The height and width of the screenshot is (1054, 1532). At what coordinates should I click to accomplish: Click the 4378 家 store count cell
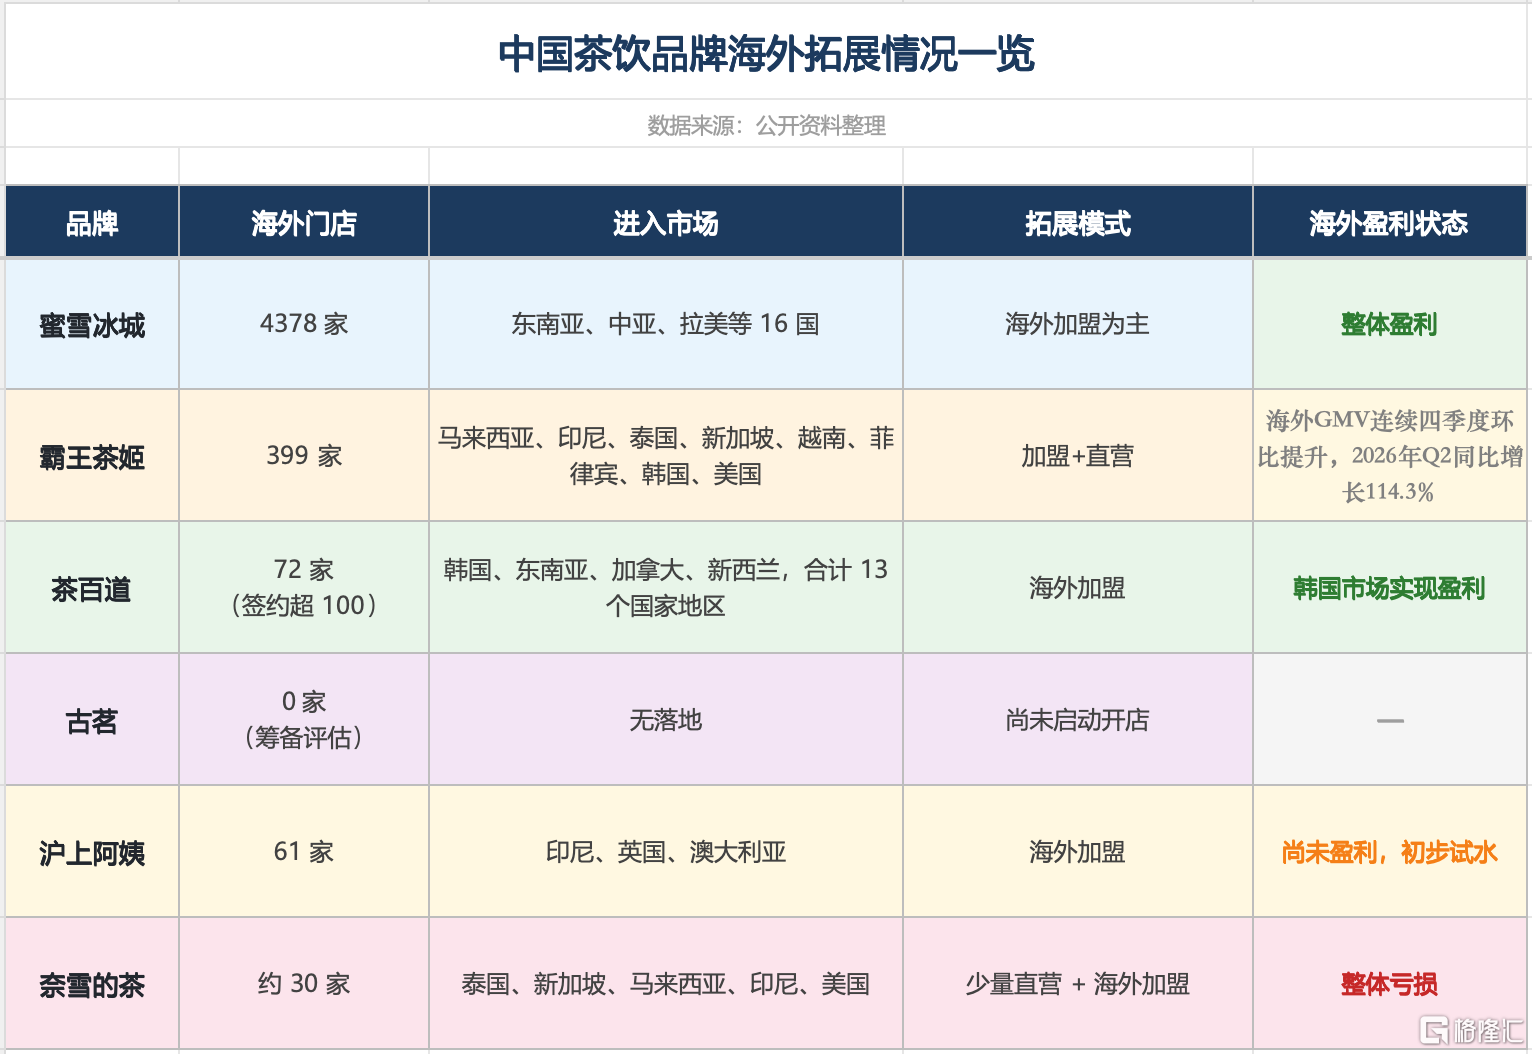click(x=304, y=324)
